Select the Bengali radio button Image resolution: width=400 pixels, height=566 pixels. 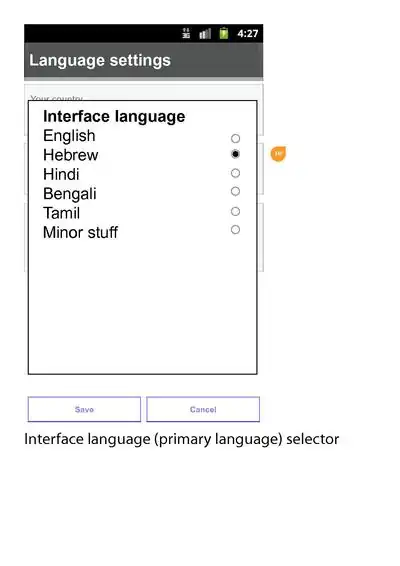tap(235, 191)
